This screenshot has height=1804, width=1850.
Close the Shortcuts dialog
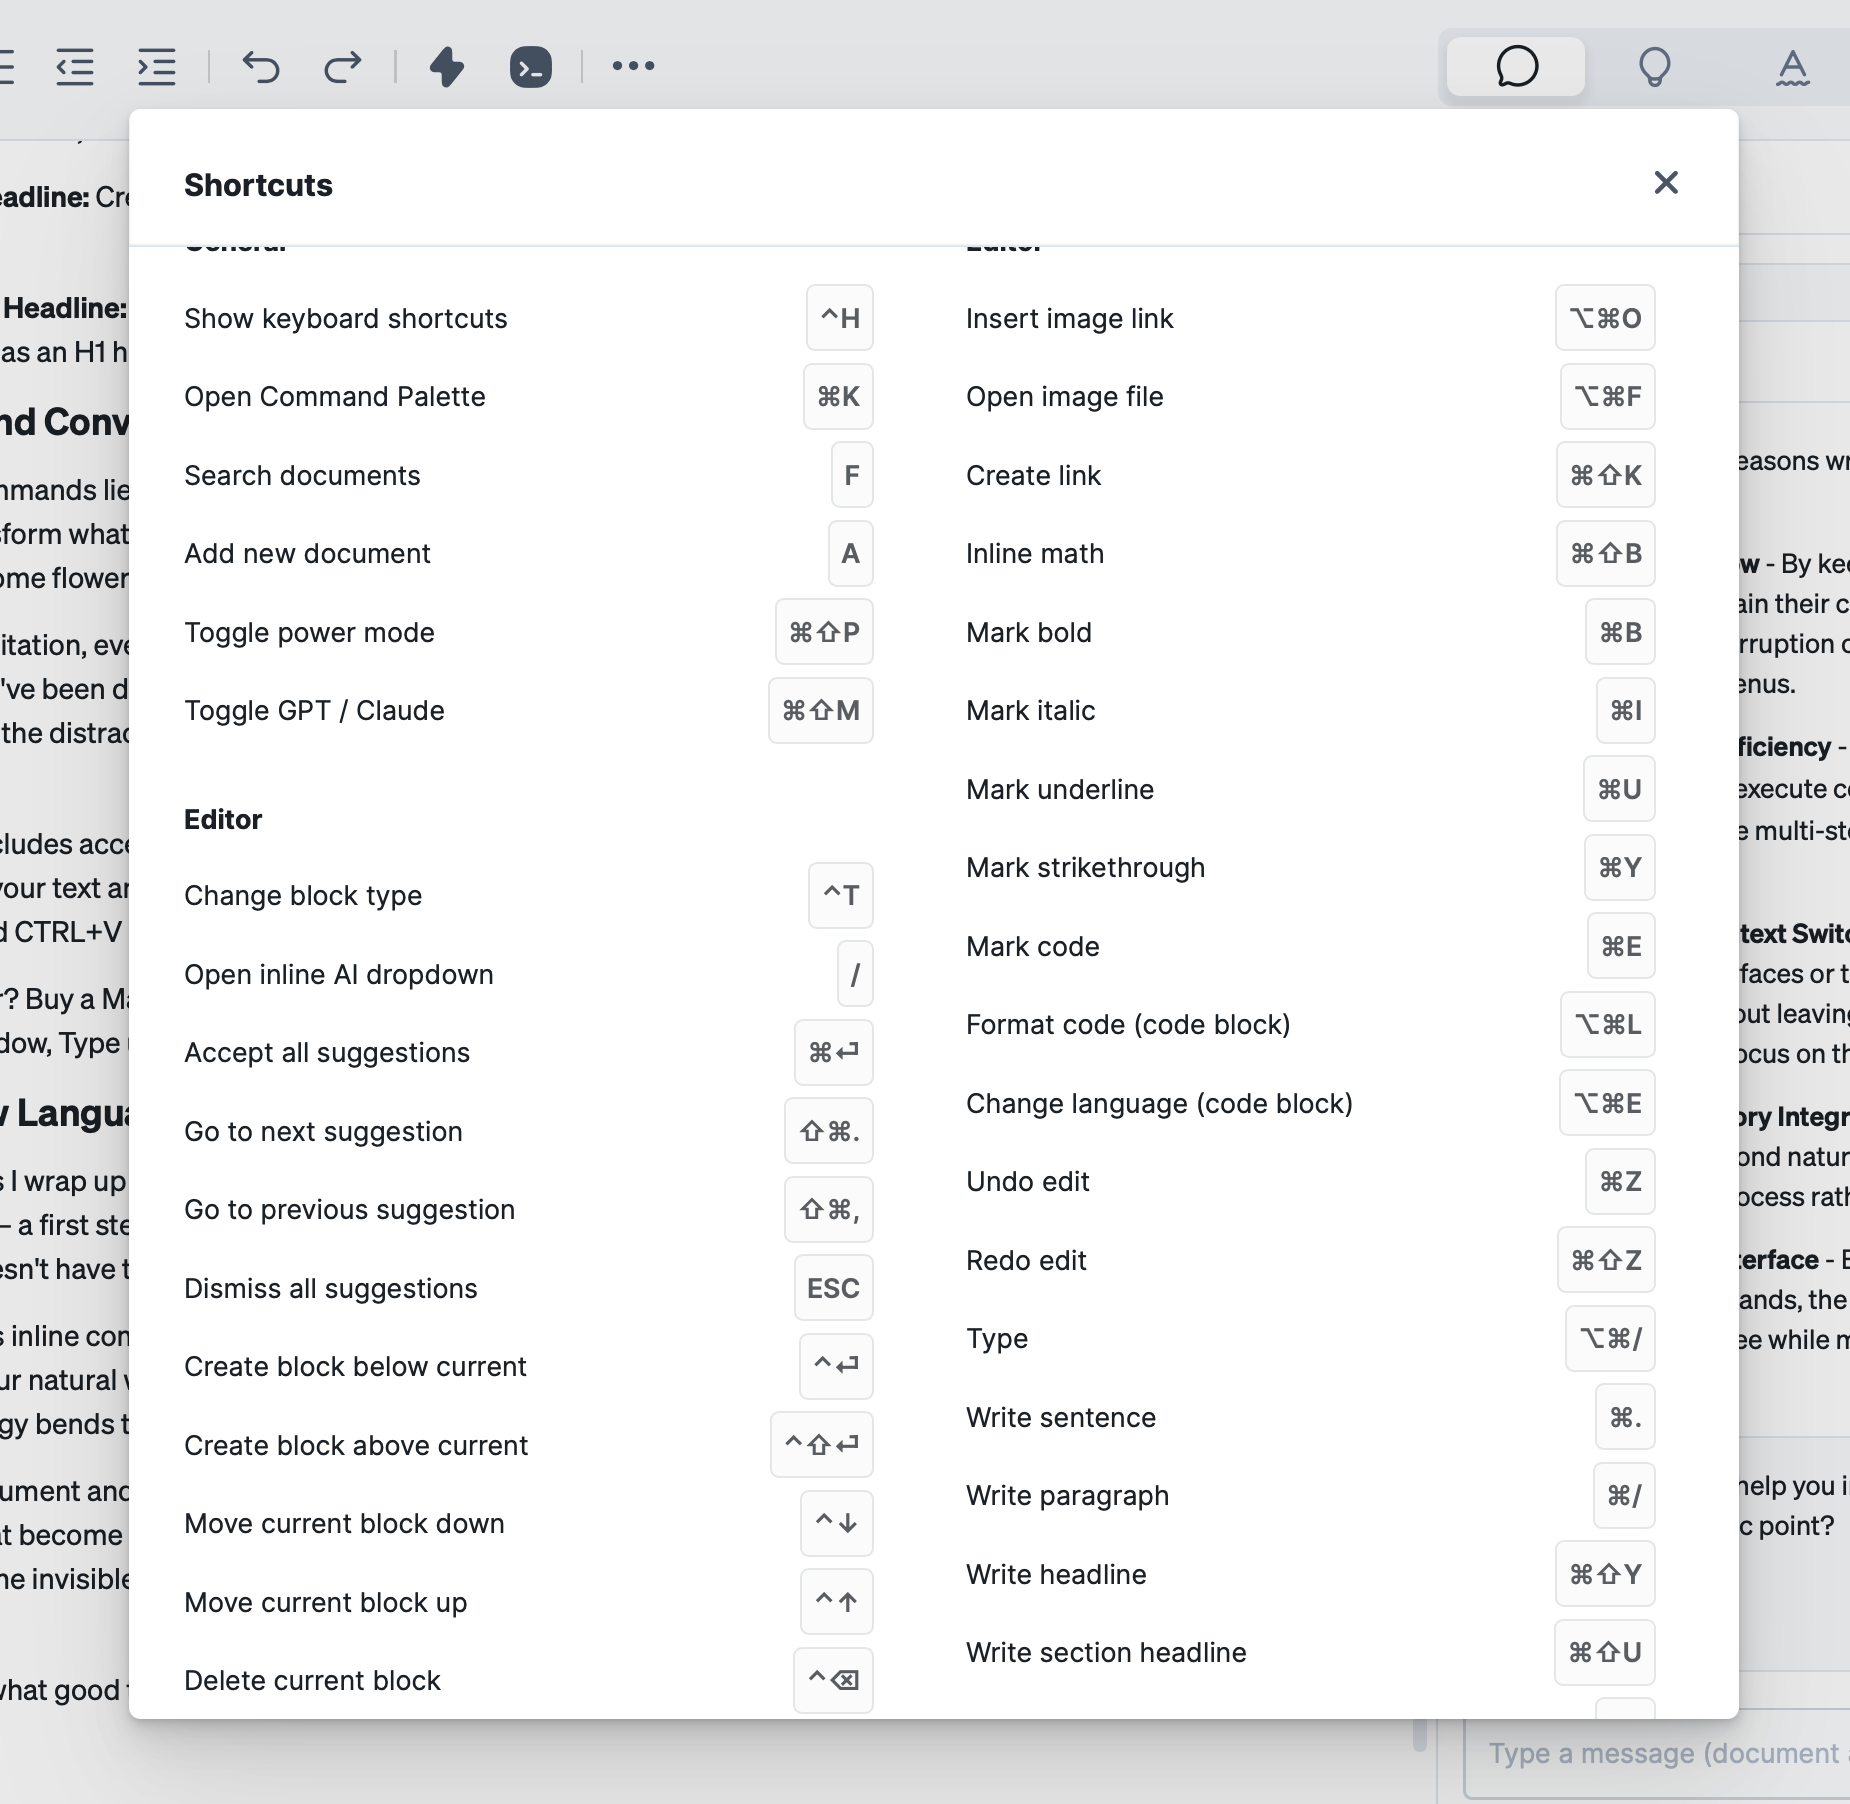(x=1666, y=183)
